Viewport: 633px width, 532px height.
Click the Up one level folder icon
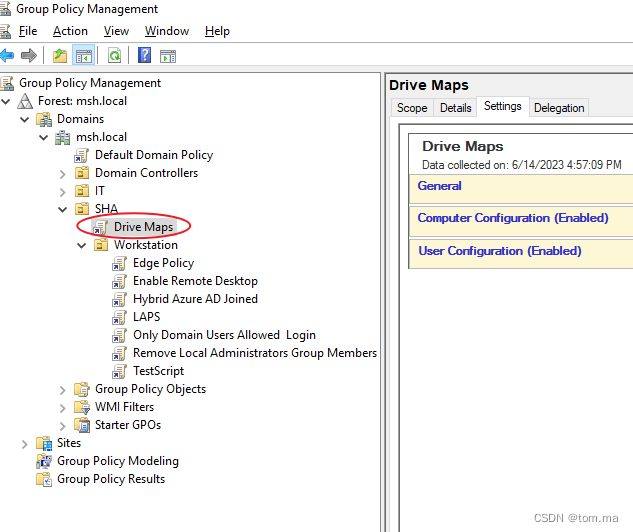coord(60,55)
